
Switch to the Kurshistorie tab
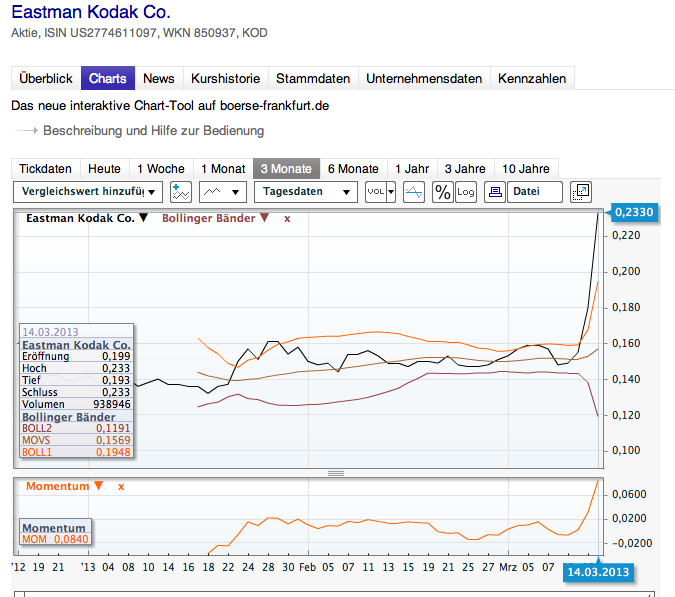tap(225, 78)
